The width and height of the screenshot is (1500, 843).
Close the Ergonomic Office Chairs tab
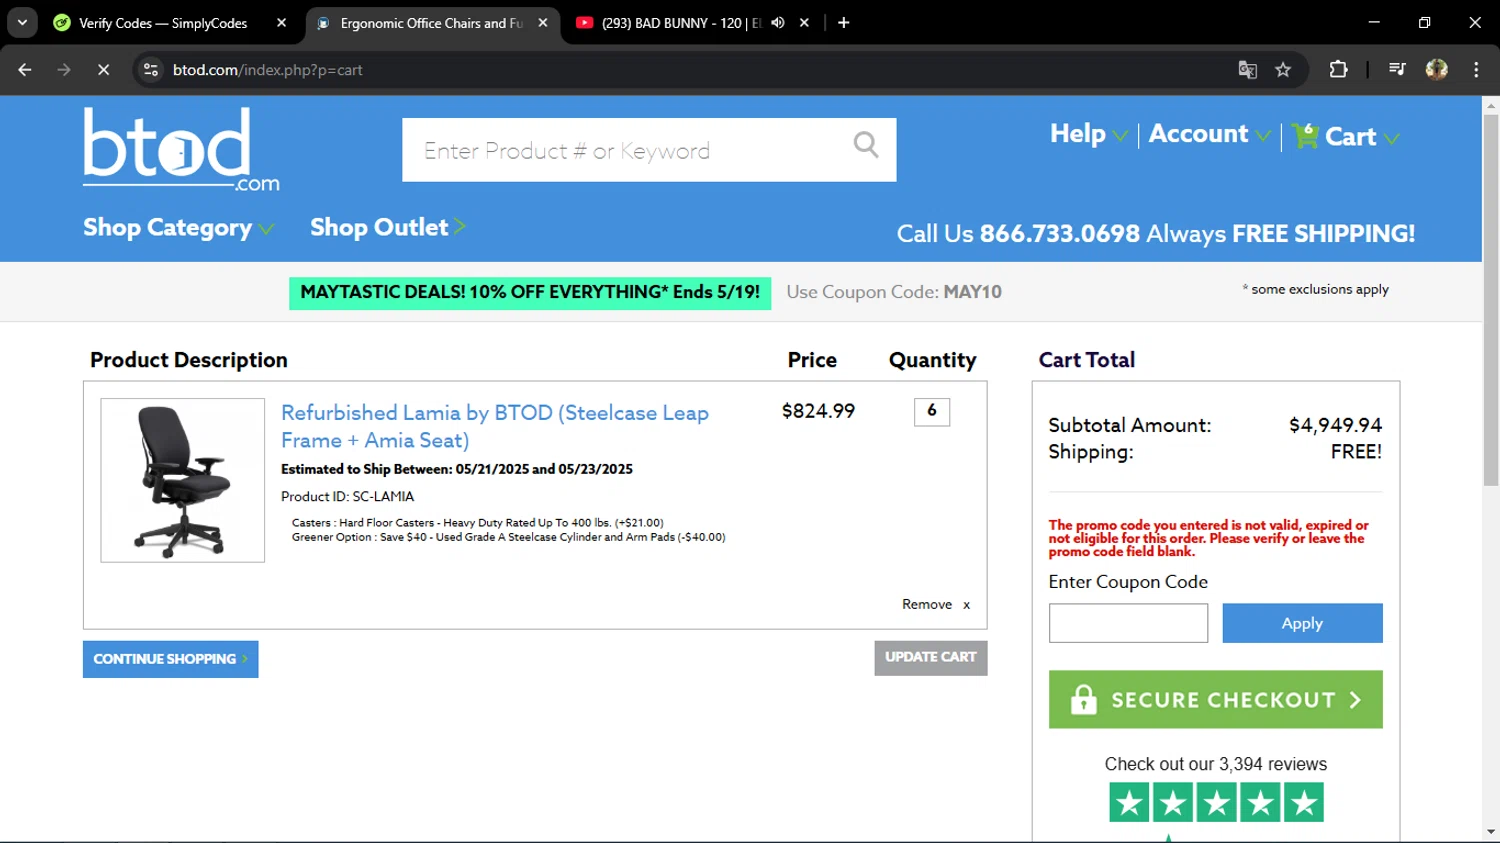(543, 23)
